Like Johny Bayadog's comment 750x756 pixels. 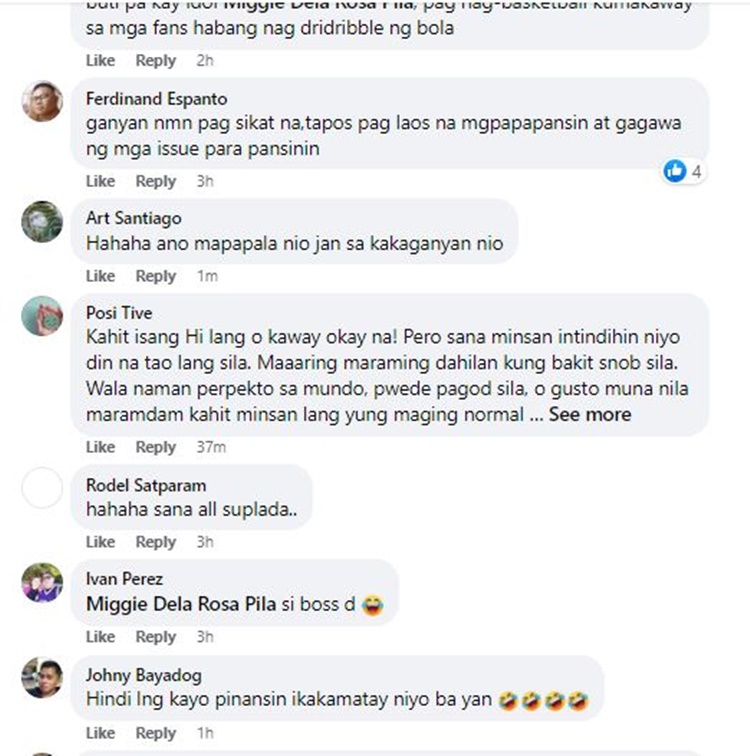click(100, 733)
